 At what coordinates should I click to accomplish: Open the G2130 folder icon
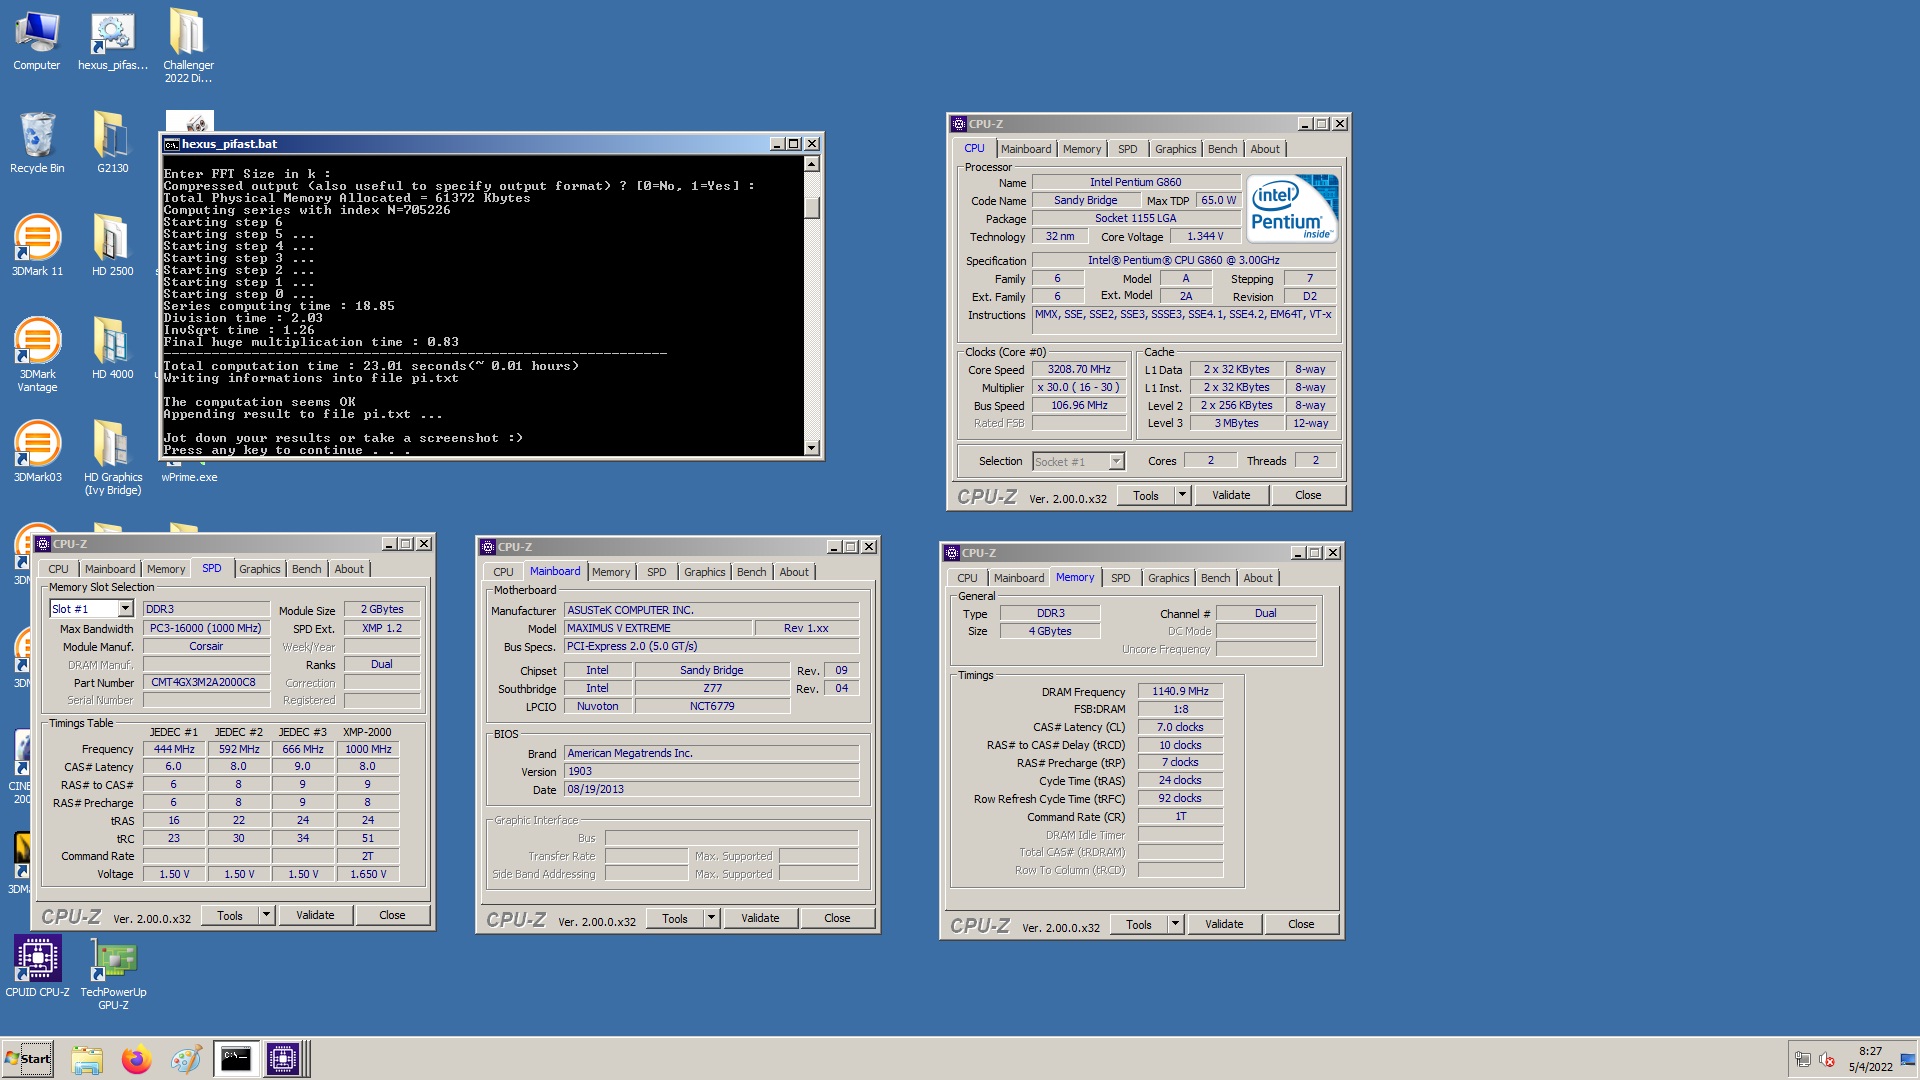[x=112, y=142]
